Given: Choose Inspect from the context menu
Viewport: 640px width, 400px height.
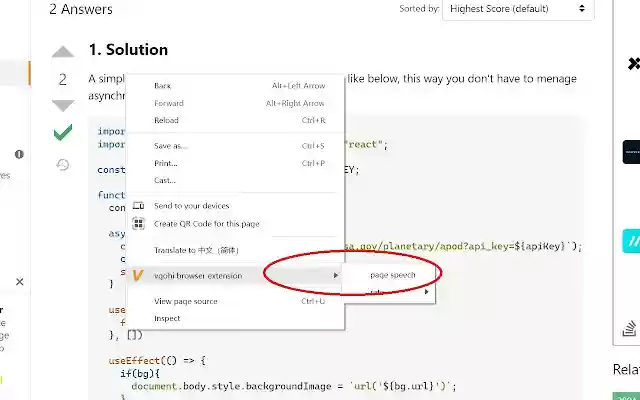Looking at the screenshot, I should 235,318.
